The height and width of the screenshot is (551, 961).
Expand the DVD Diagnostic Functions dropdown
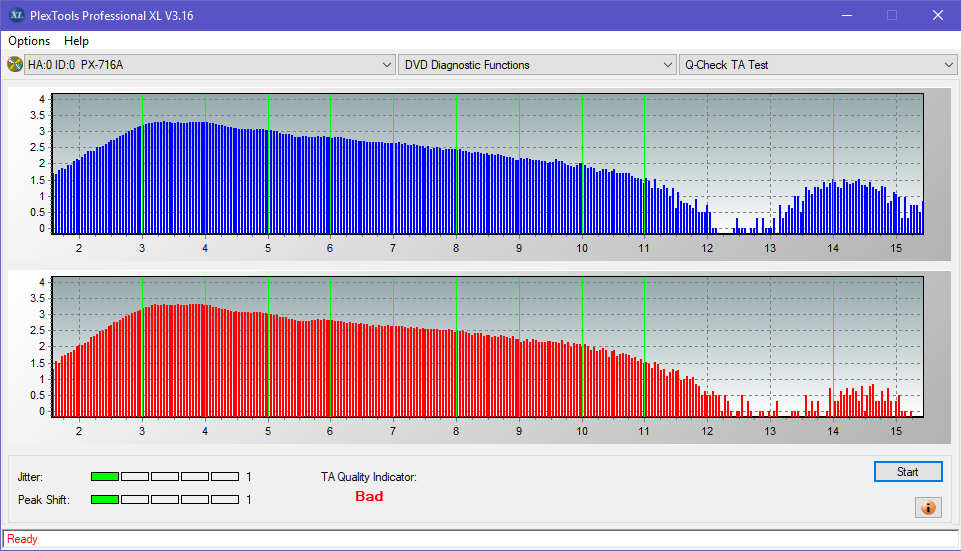(536, 64)
